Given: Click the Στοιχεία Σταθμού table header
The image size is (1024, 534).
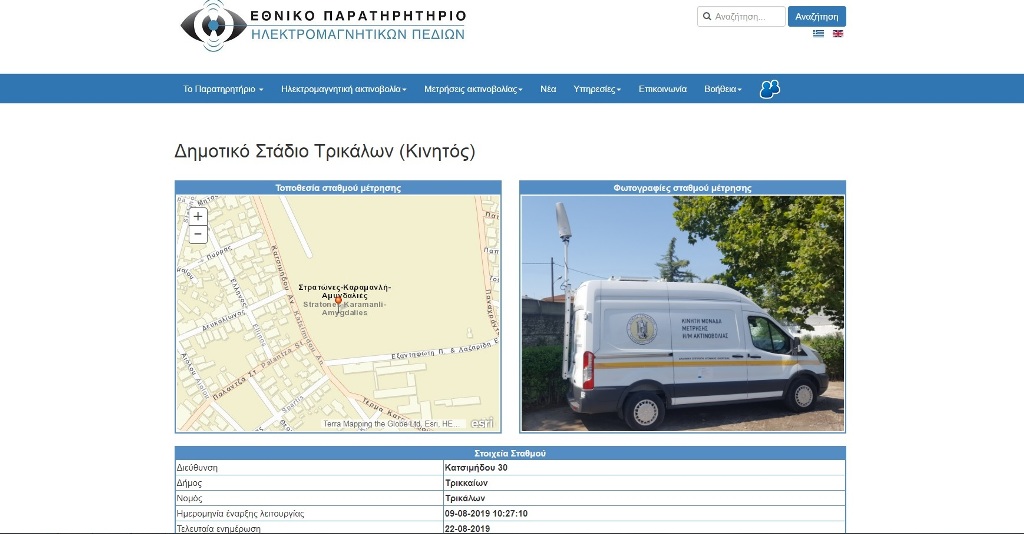Looking at the screenshot, I should (x=510, y=453).
